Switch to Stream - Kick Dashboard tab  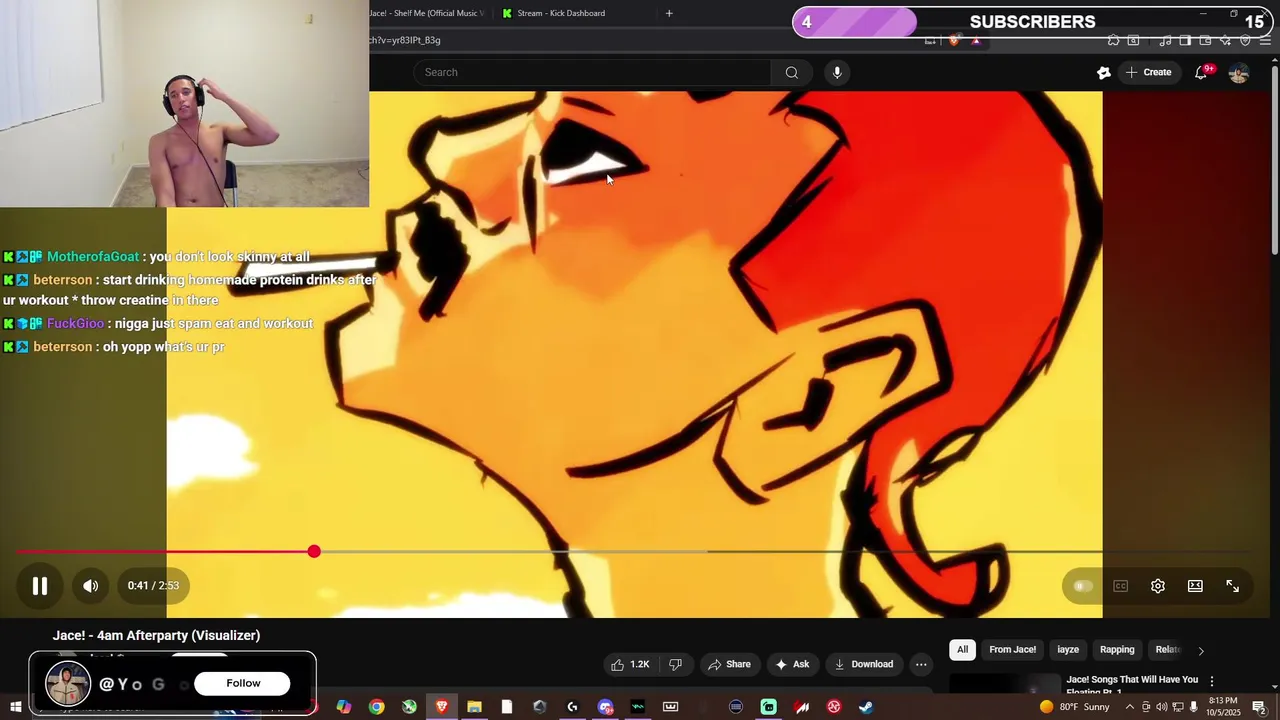click(561, 13)
